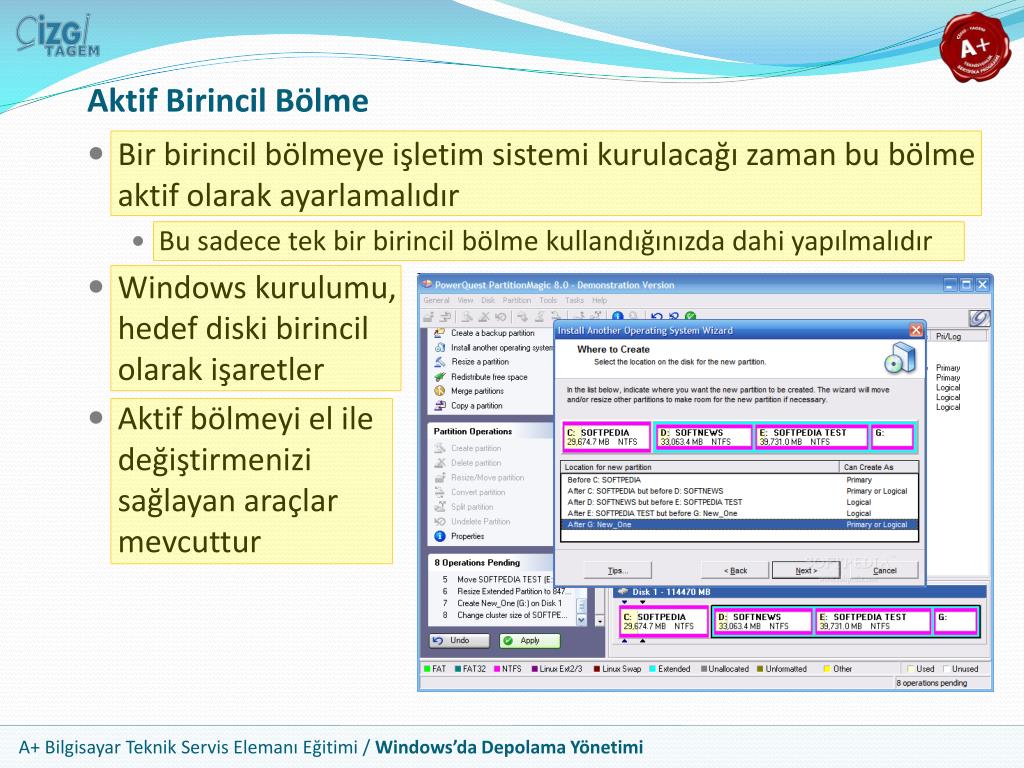The width and height of the screenshot is (1024, 768).
Task: Select pending operation 5 'Move SOFTPEDIA TEST'
Action: click(498, 579)
